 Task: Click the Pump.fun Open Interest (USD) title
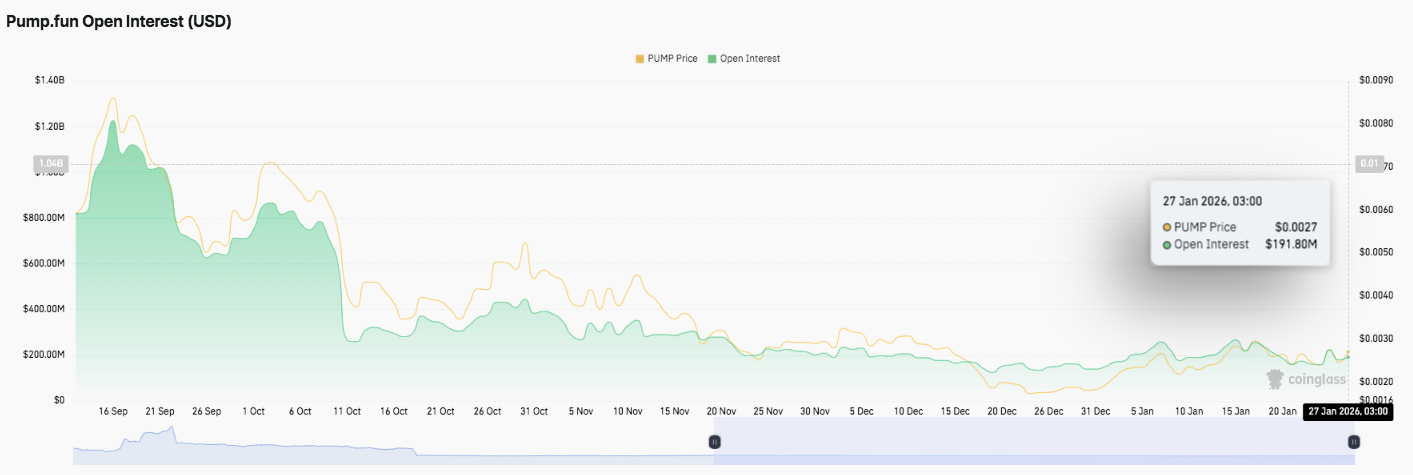119,21
